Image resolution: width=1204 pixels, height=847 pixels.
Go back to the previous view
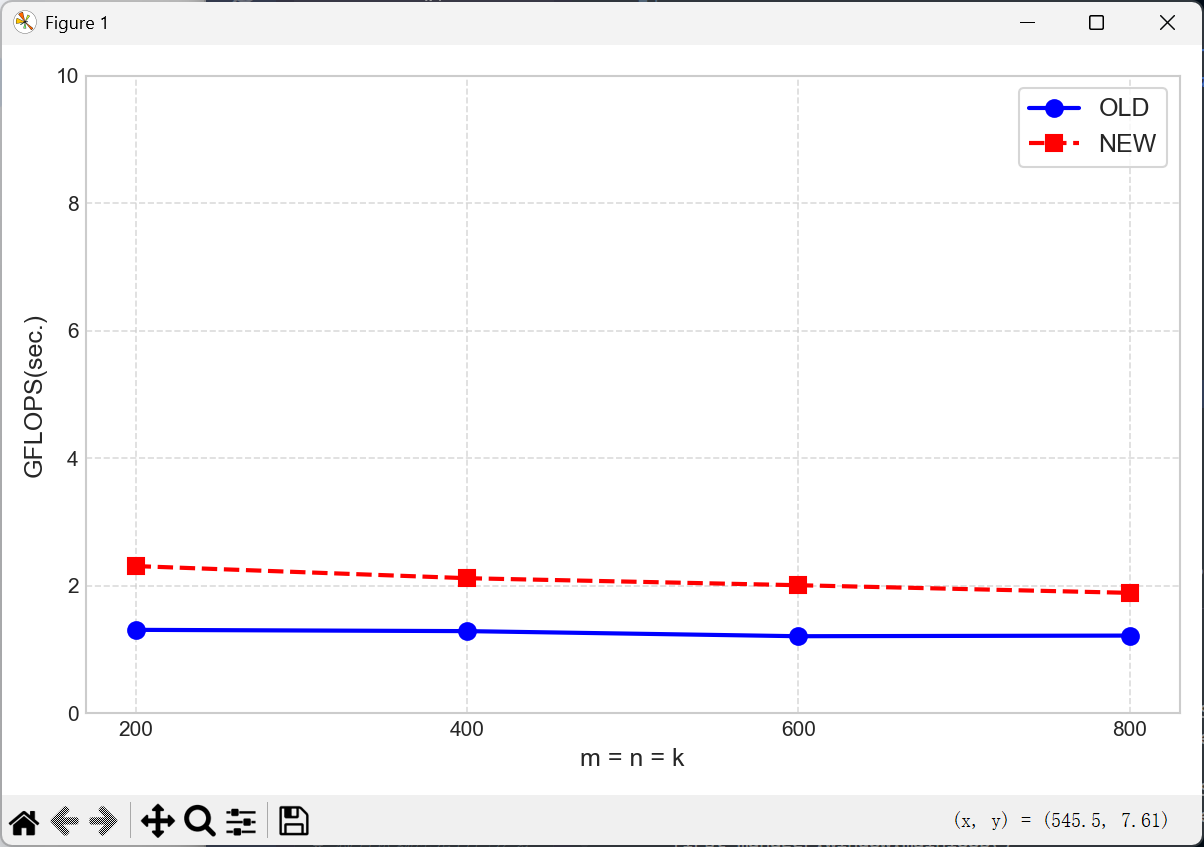tap(65, 822)
